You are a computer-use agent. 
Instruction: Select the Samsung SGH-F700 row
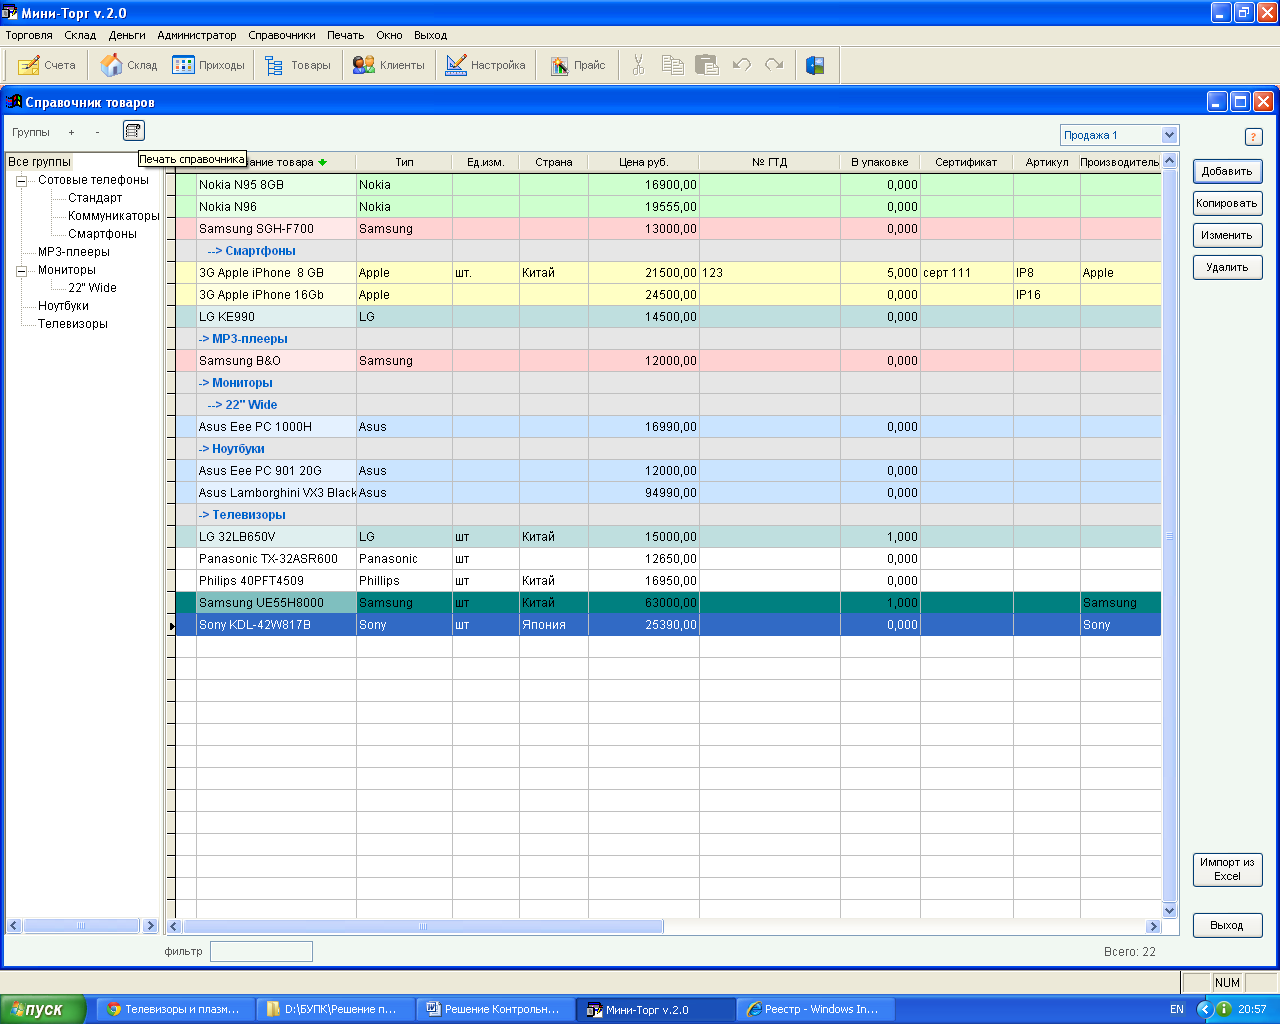668,229
